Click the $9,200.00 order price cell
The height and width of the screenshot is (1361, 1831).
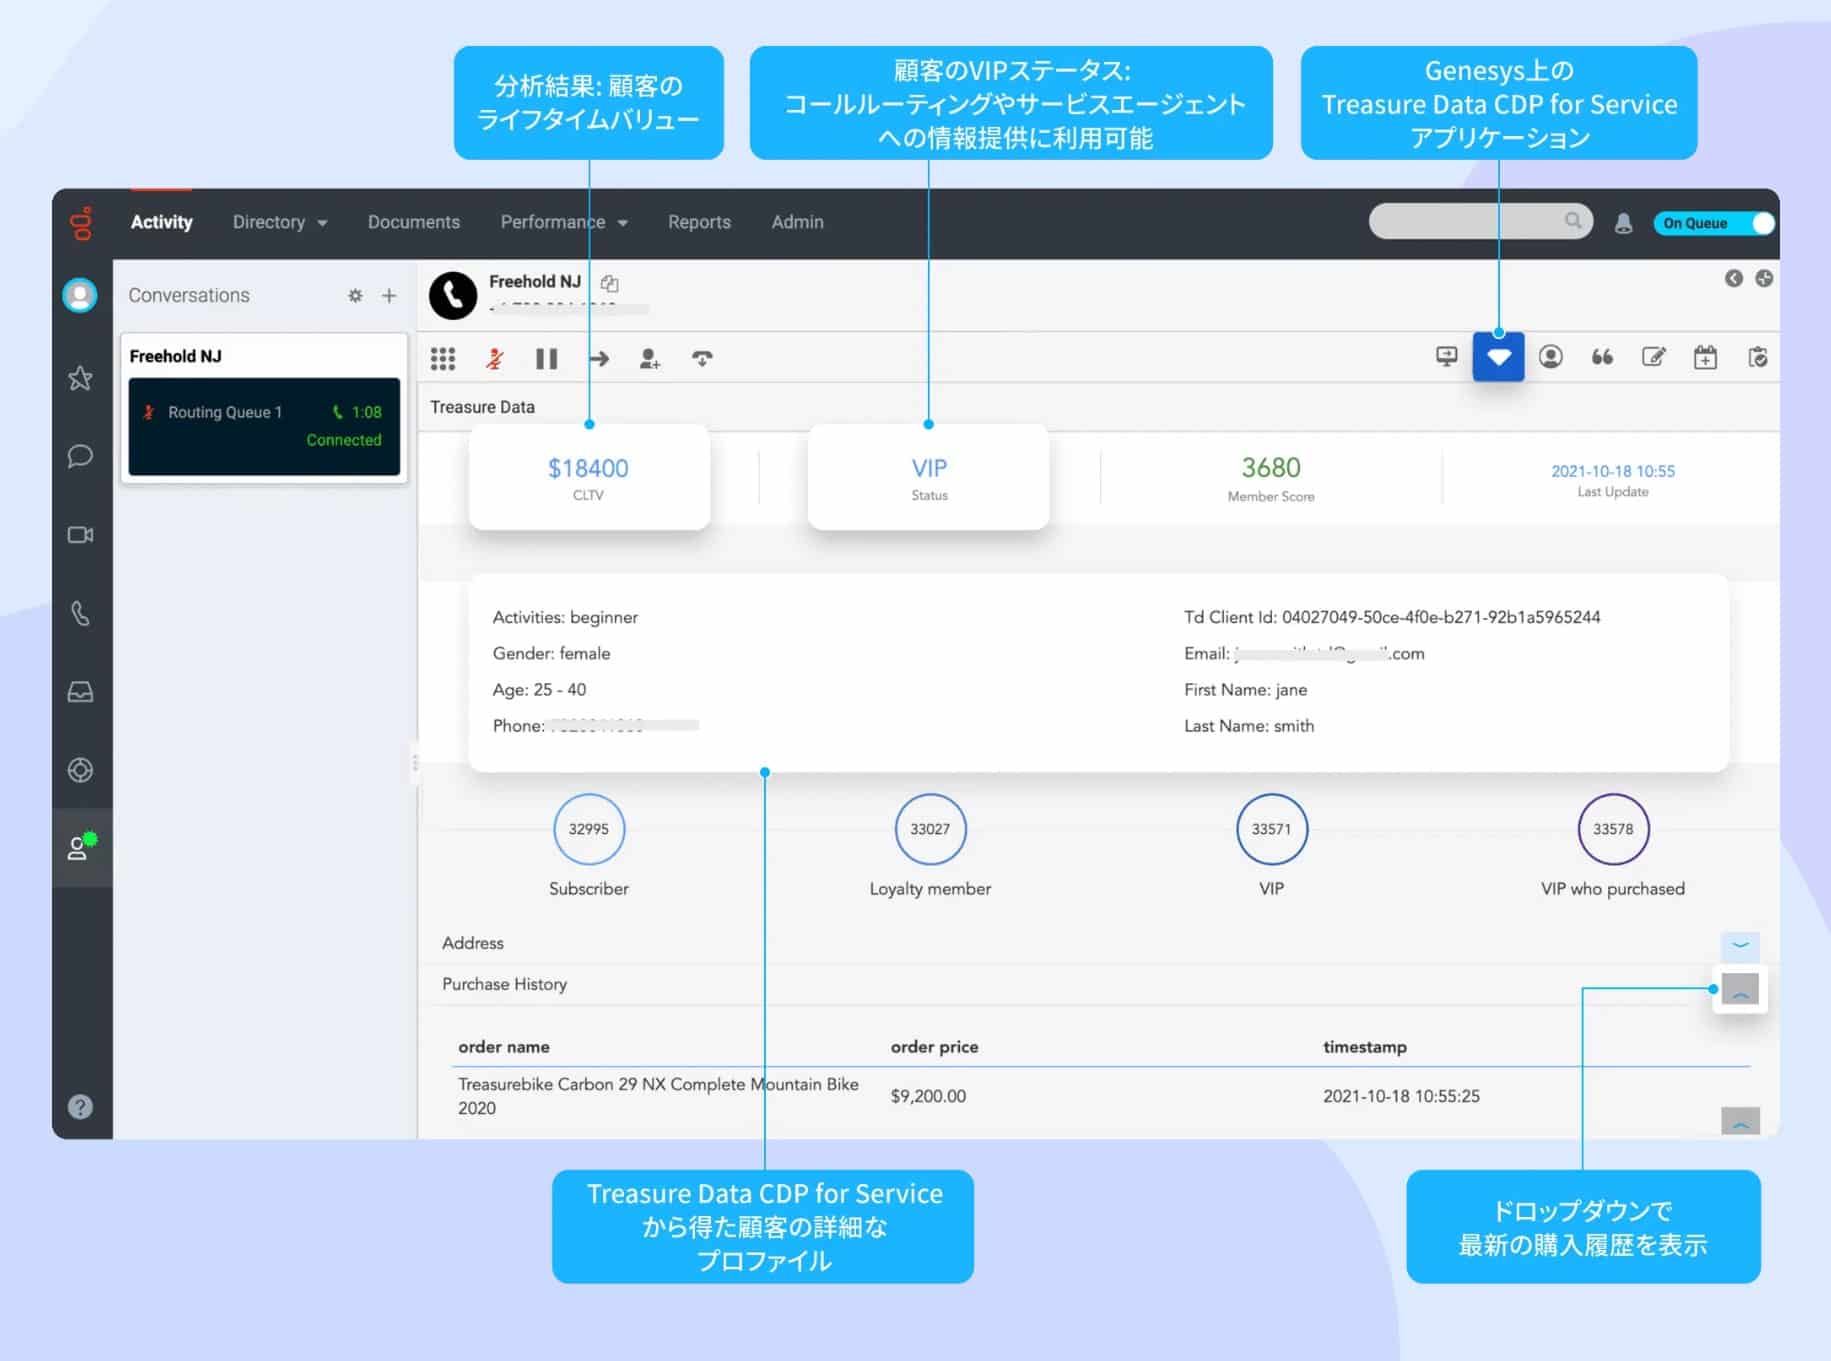[928, 1096]
